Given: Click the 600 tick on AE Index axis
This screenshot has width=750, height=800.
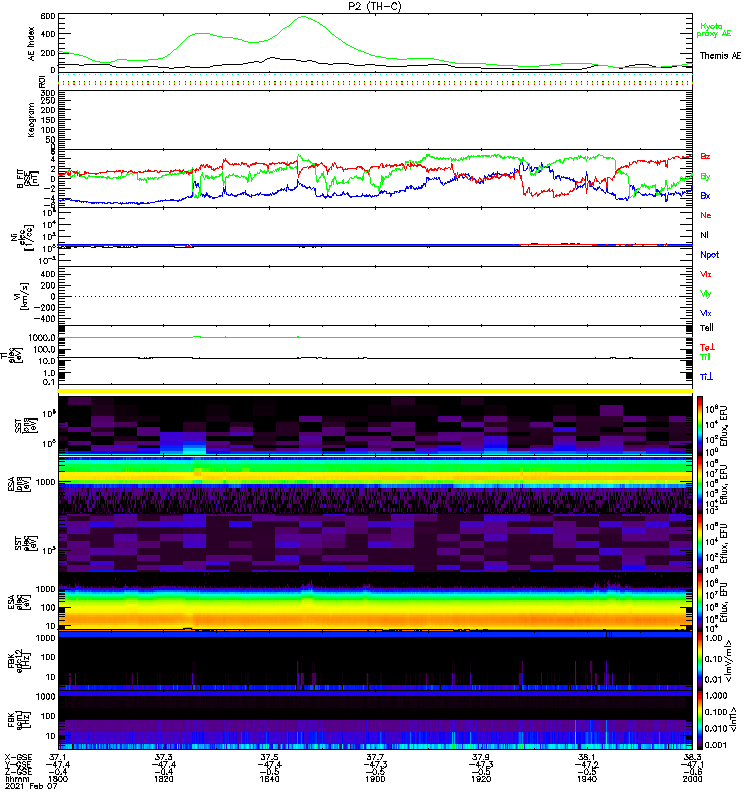Looking at the screenshot, I should [x=48, y=17].
